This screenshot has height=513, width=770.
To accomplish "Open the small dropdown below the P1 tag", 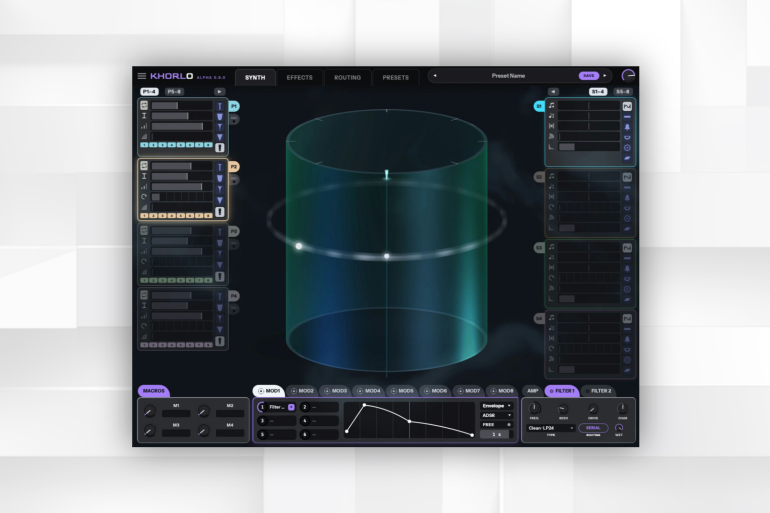I will pyautogui.click(x=234, y=119).
